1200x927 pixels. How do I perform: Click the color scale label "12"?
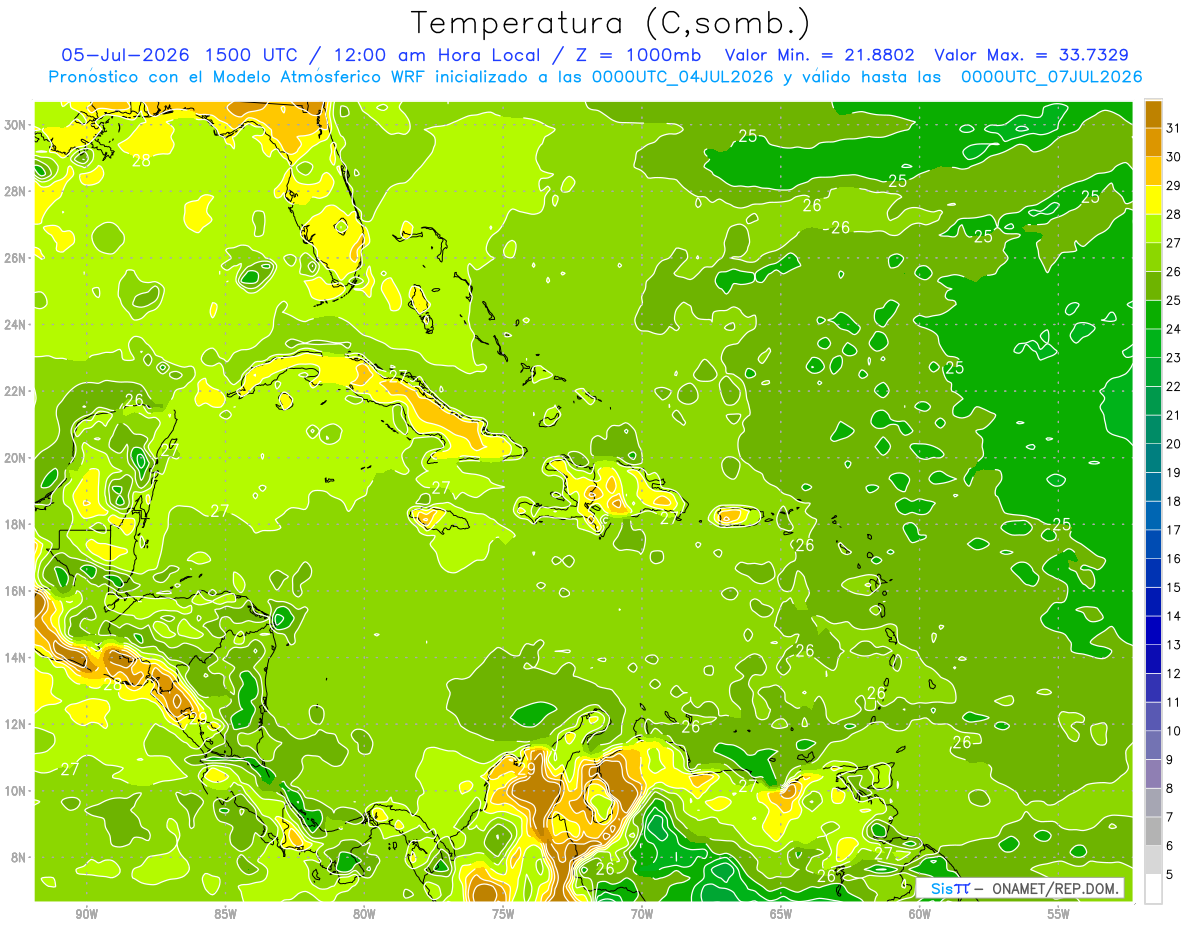coord(1174,674)
